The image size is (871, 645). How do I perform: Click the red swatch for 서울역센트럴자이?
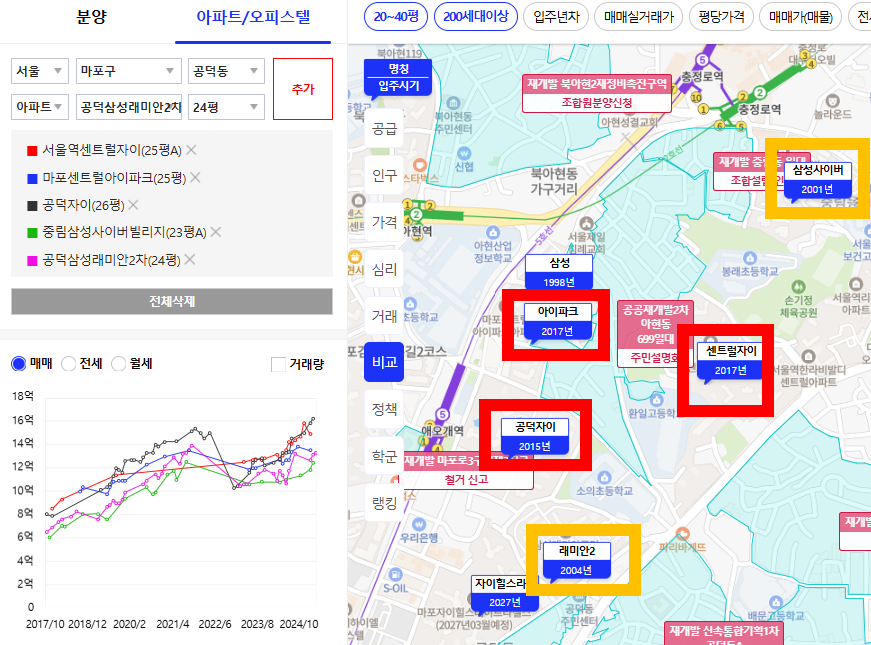(32, 151)
